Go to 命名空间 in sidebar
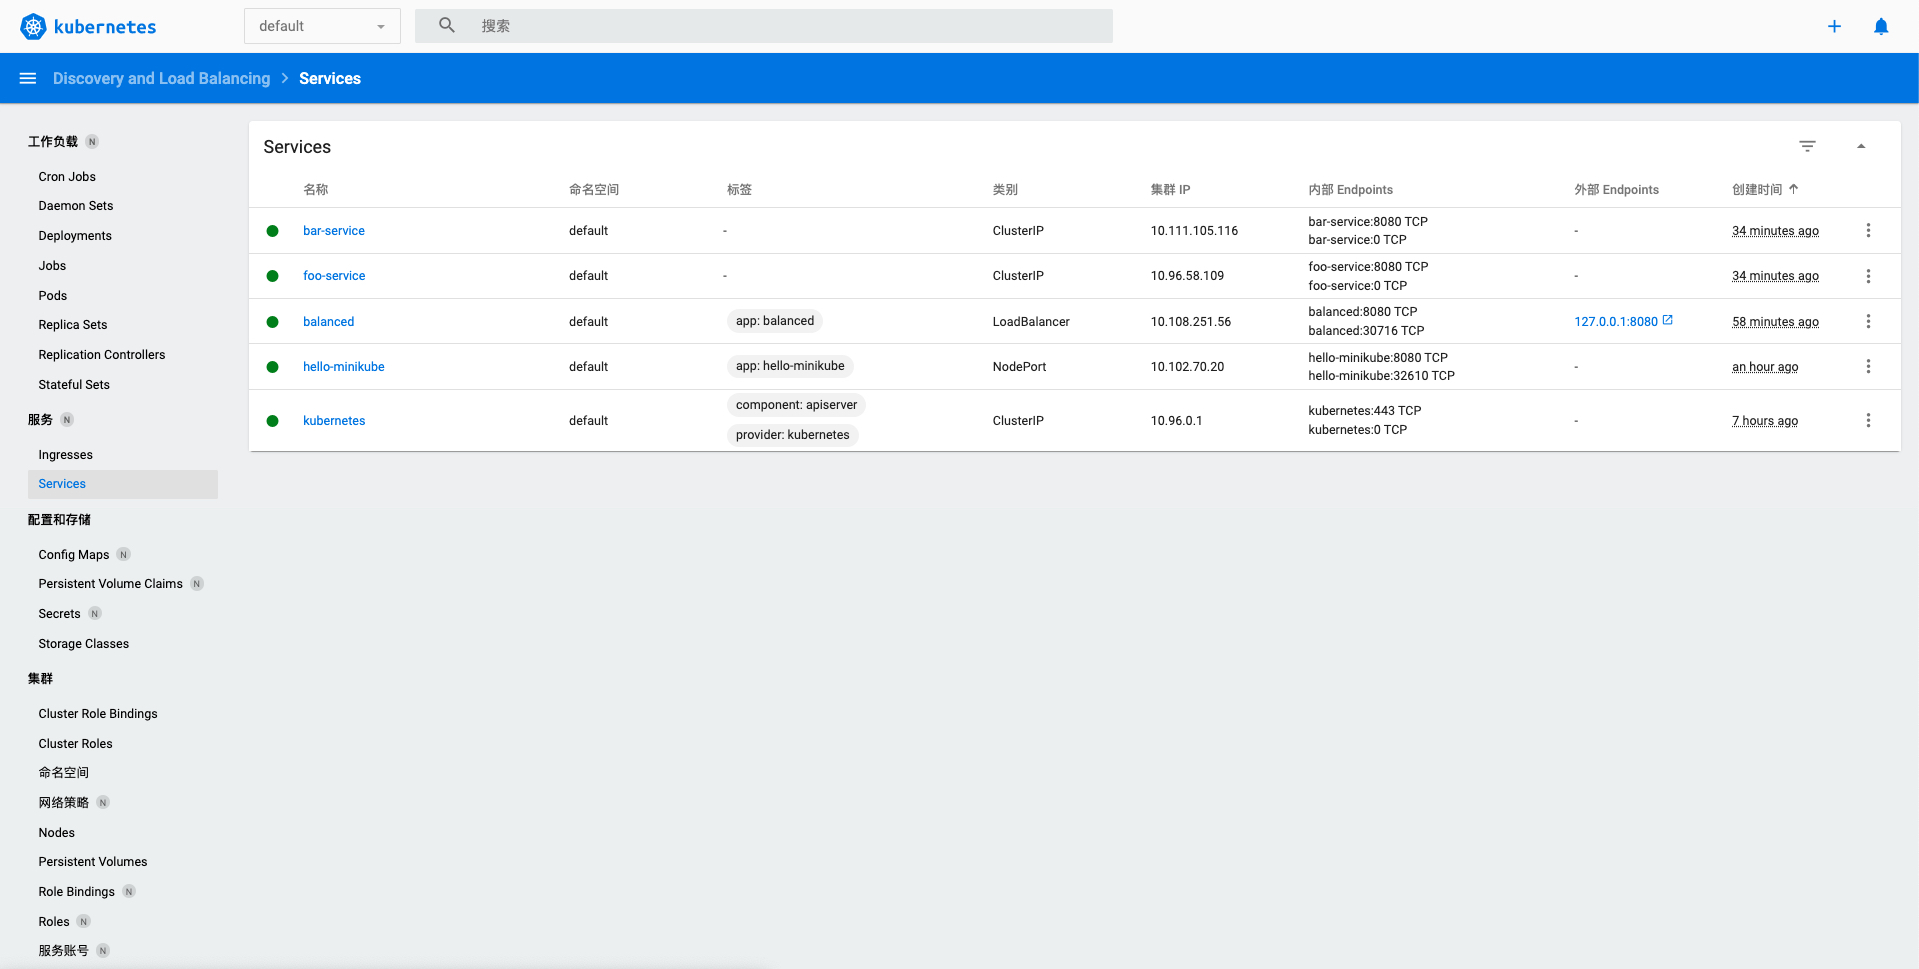 point(64,773)
